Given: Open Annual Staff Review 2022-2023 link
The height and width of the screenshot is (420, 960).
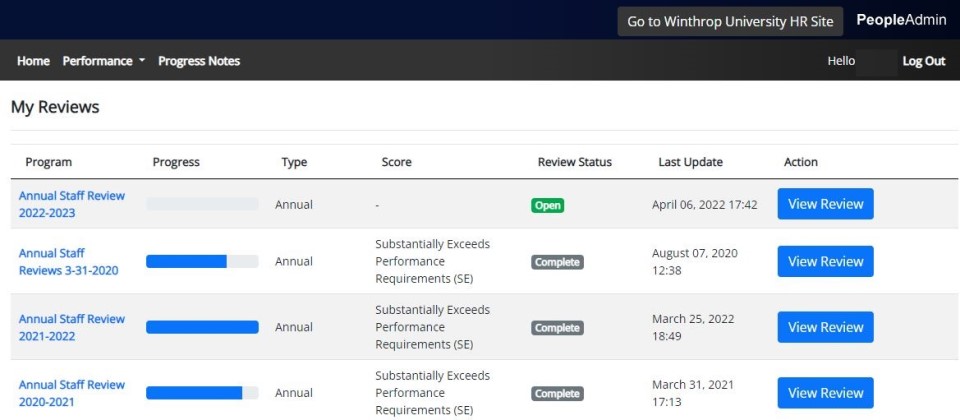Looking at the screenshot, I should tap(71, 204).
